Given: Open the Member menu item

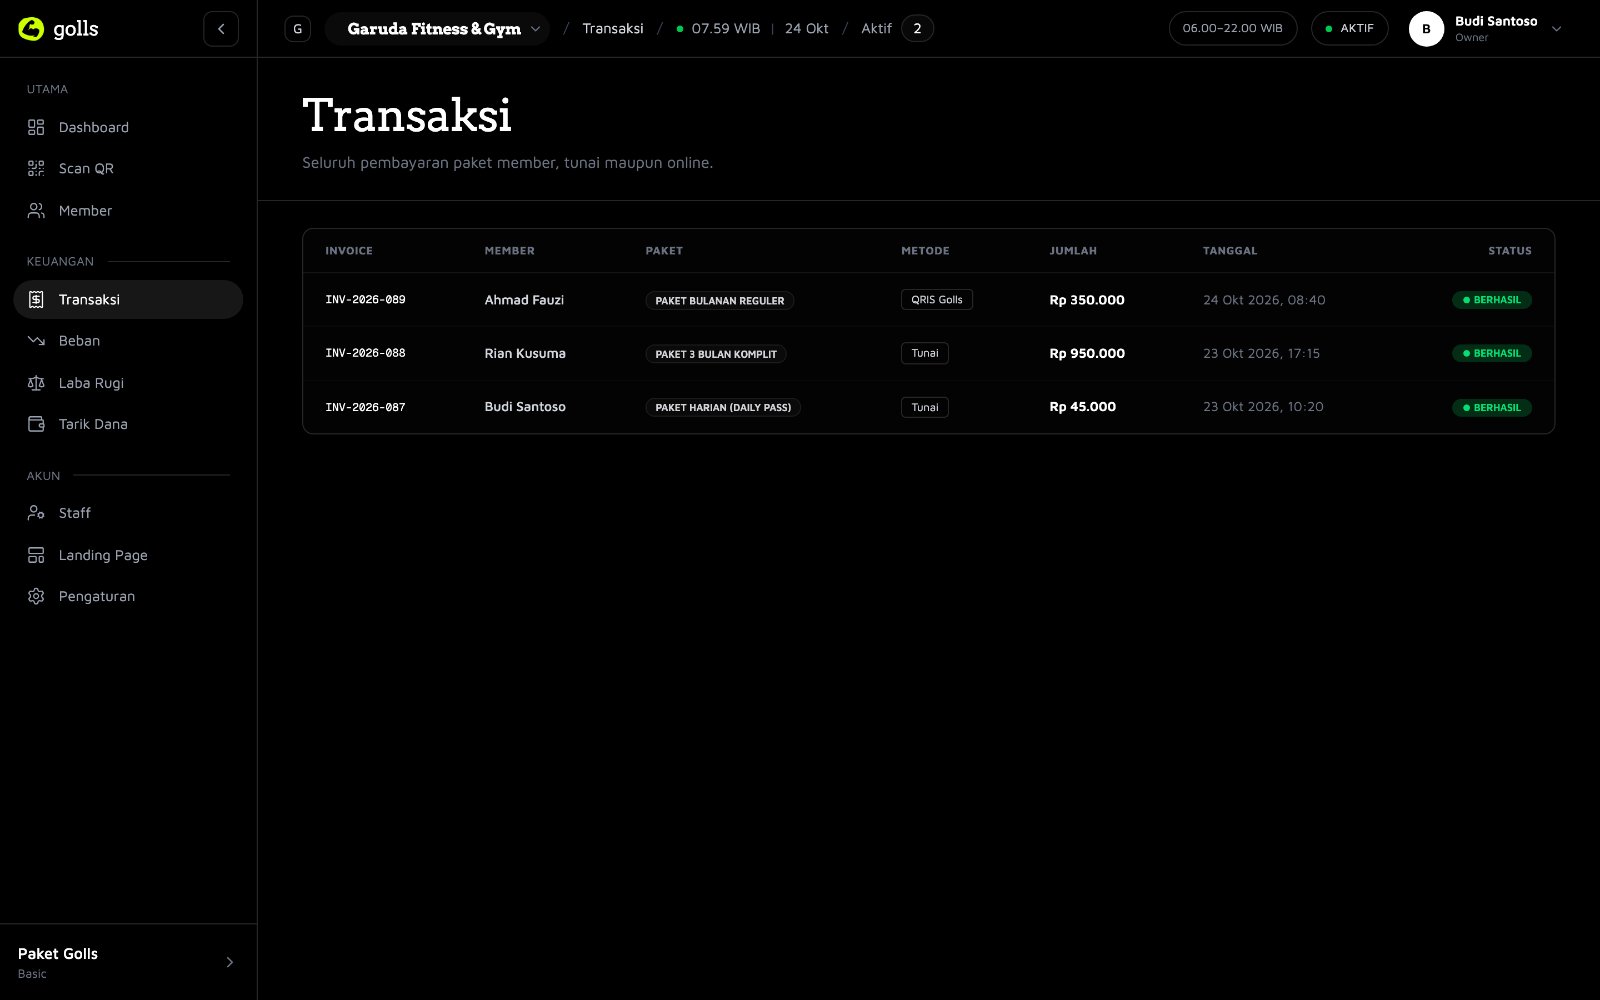Looking at the screenshot, I should 128,211.
